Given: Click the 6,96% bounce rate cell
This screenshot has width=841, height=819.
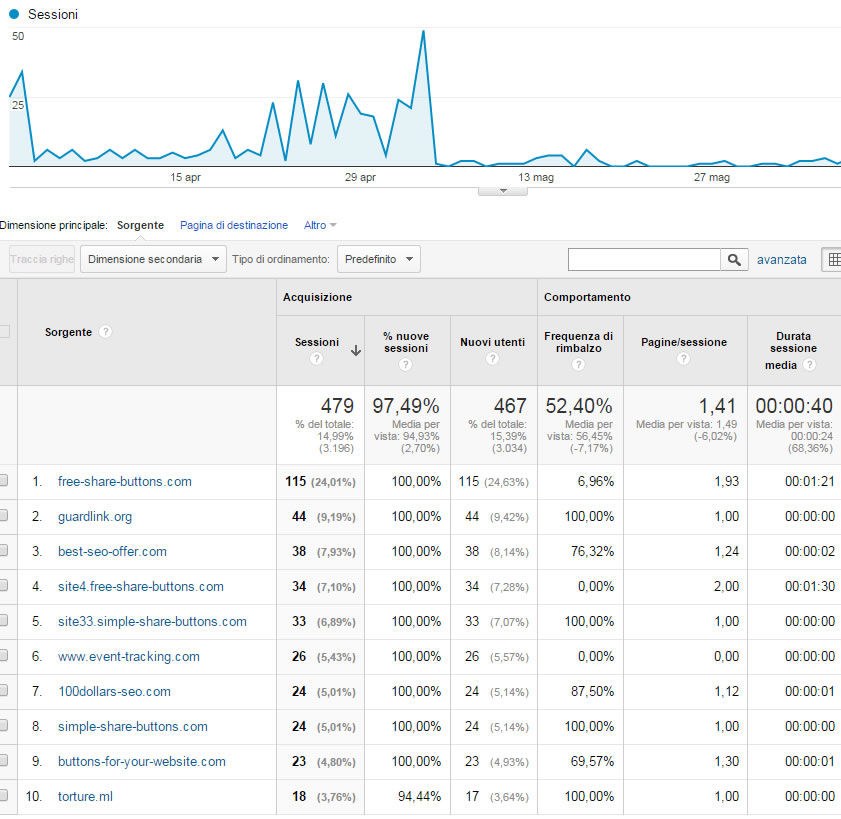Looking at the screenshot, I should (x=595, y=481).
